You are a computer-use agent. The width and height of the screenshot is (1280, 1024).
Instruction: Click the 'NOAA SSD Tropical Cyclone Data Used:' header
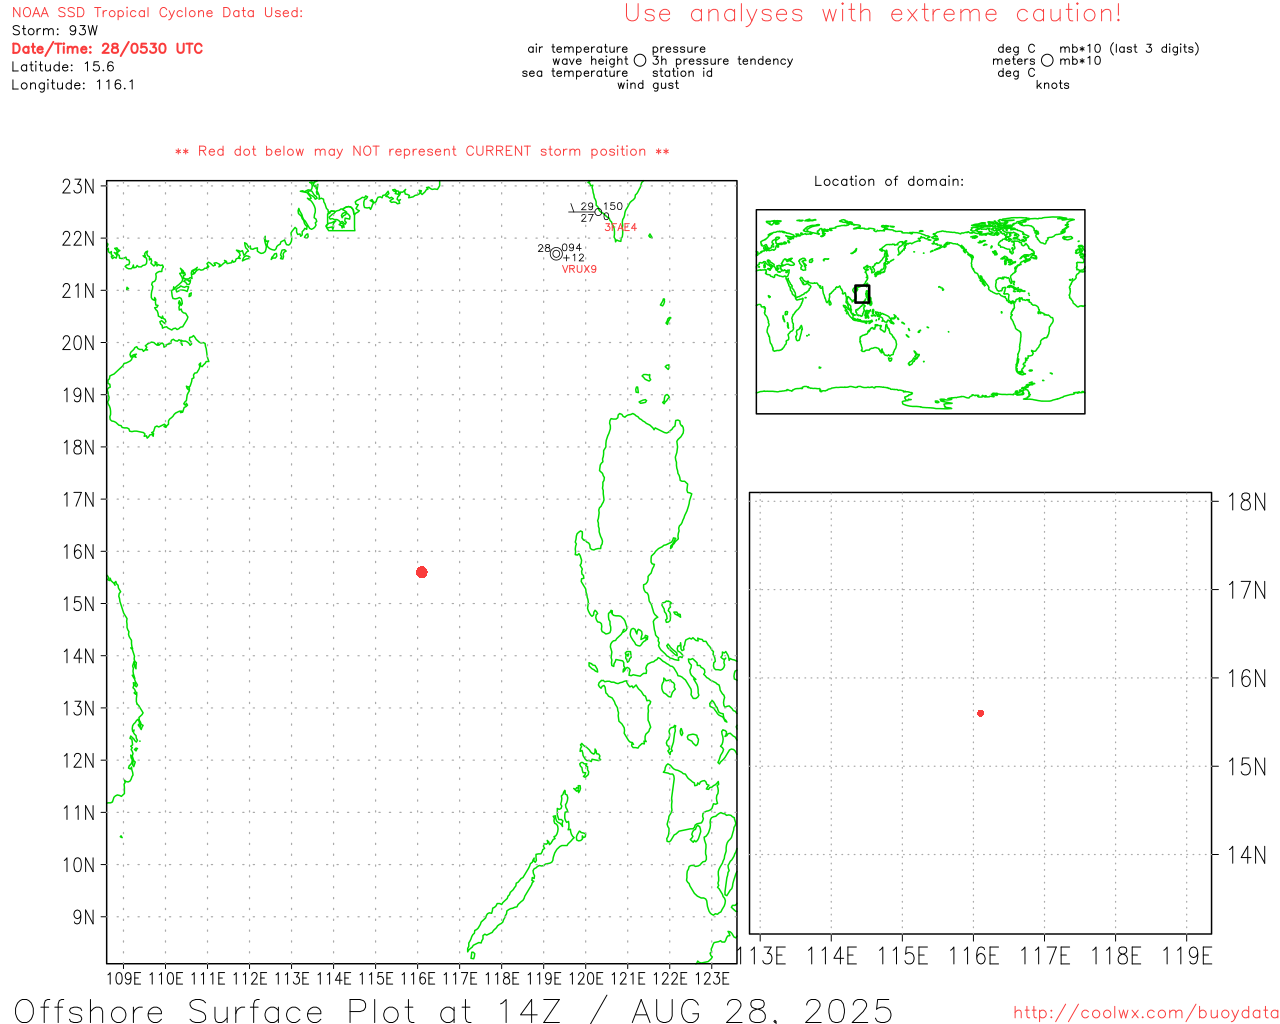157,13
